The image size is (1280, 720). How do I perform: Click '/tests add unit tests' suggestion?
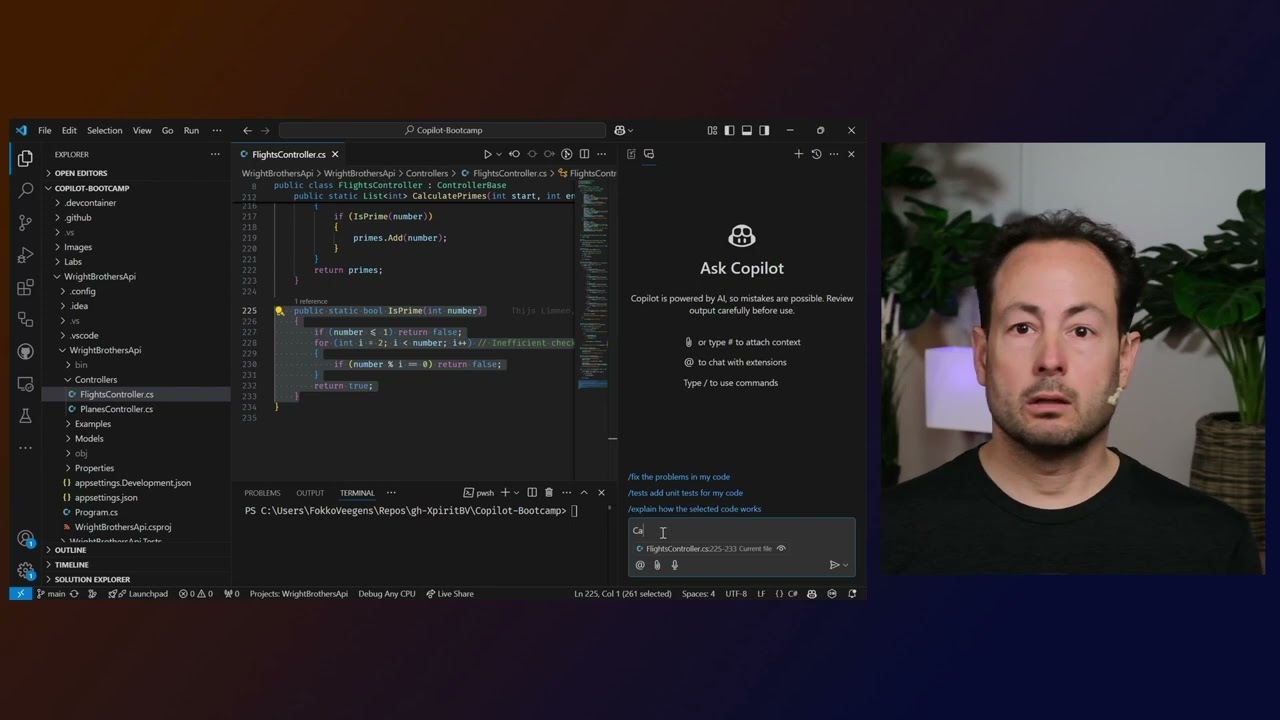685,493
